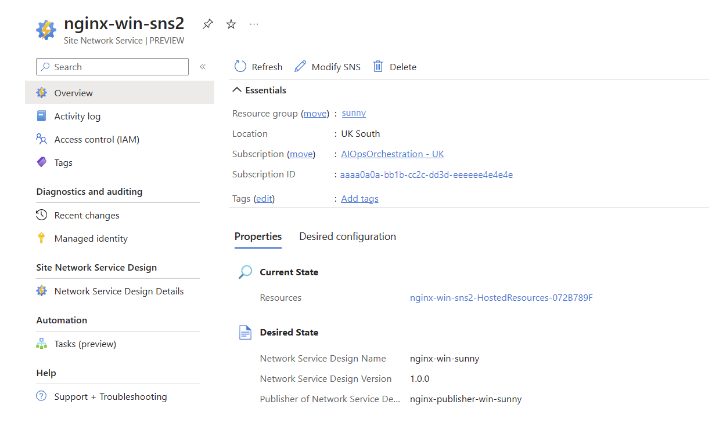Switch to the Desired configuration tab

pyautogui.click(x=348, y=237)
